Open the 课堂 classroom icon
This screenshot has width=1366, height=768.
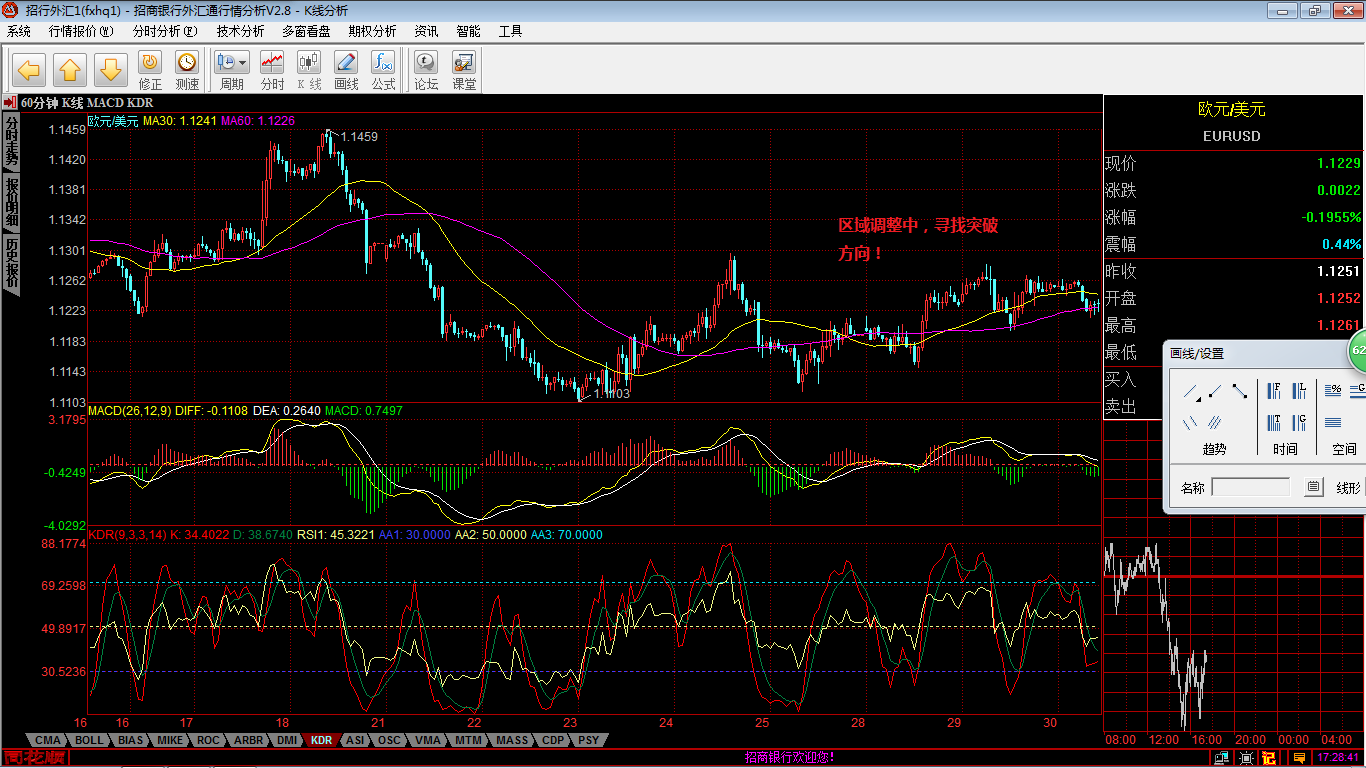click(464, 70)
